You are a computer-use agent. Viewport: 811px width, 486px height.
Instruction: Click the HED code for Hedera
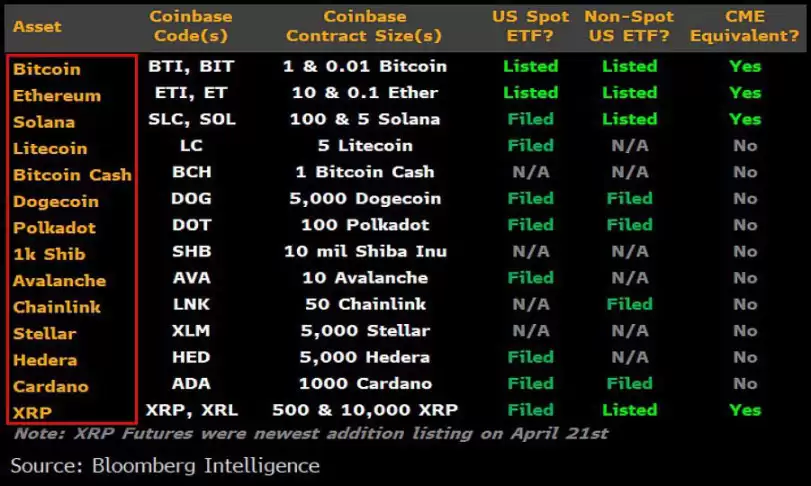point(191,357)
